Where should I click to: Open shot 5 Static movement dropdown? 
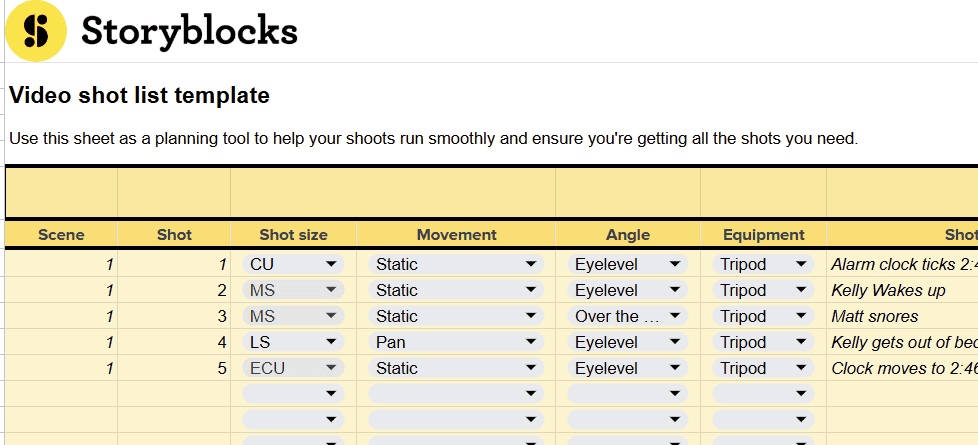pos(456,368)
